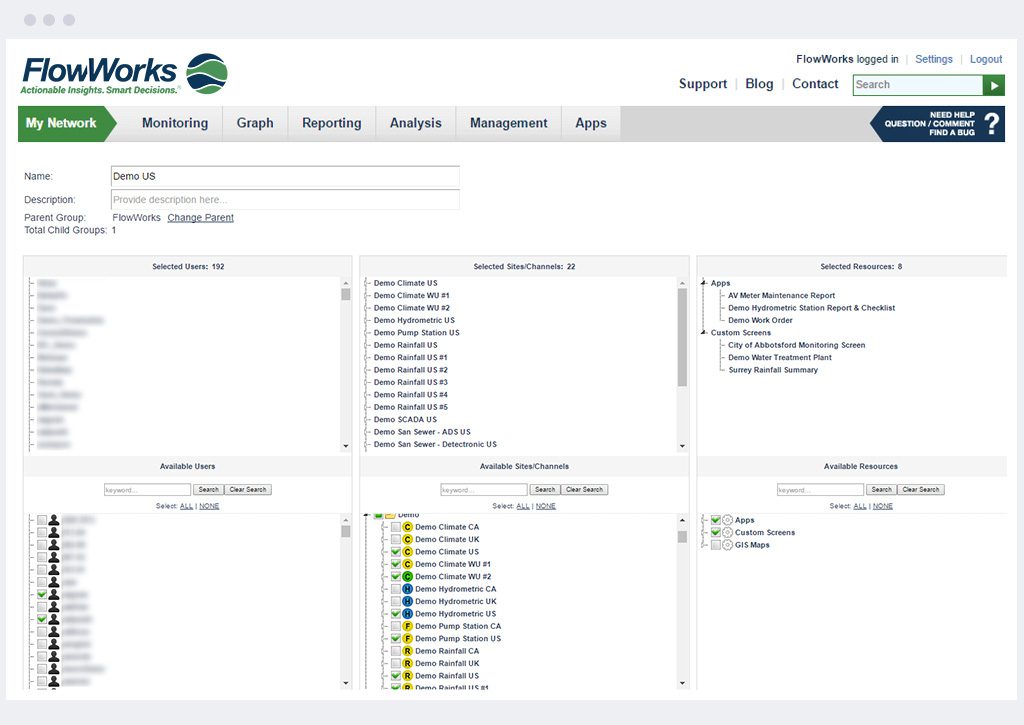Click the H icon beside available Demo Hydrometric US
This screenshot has height=725, width=1024.
point(408,614)
